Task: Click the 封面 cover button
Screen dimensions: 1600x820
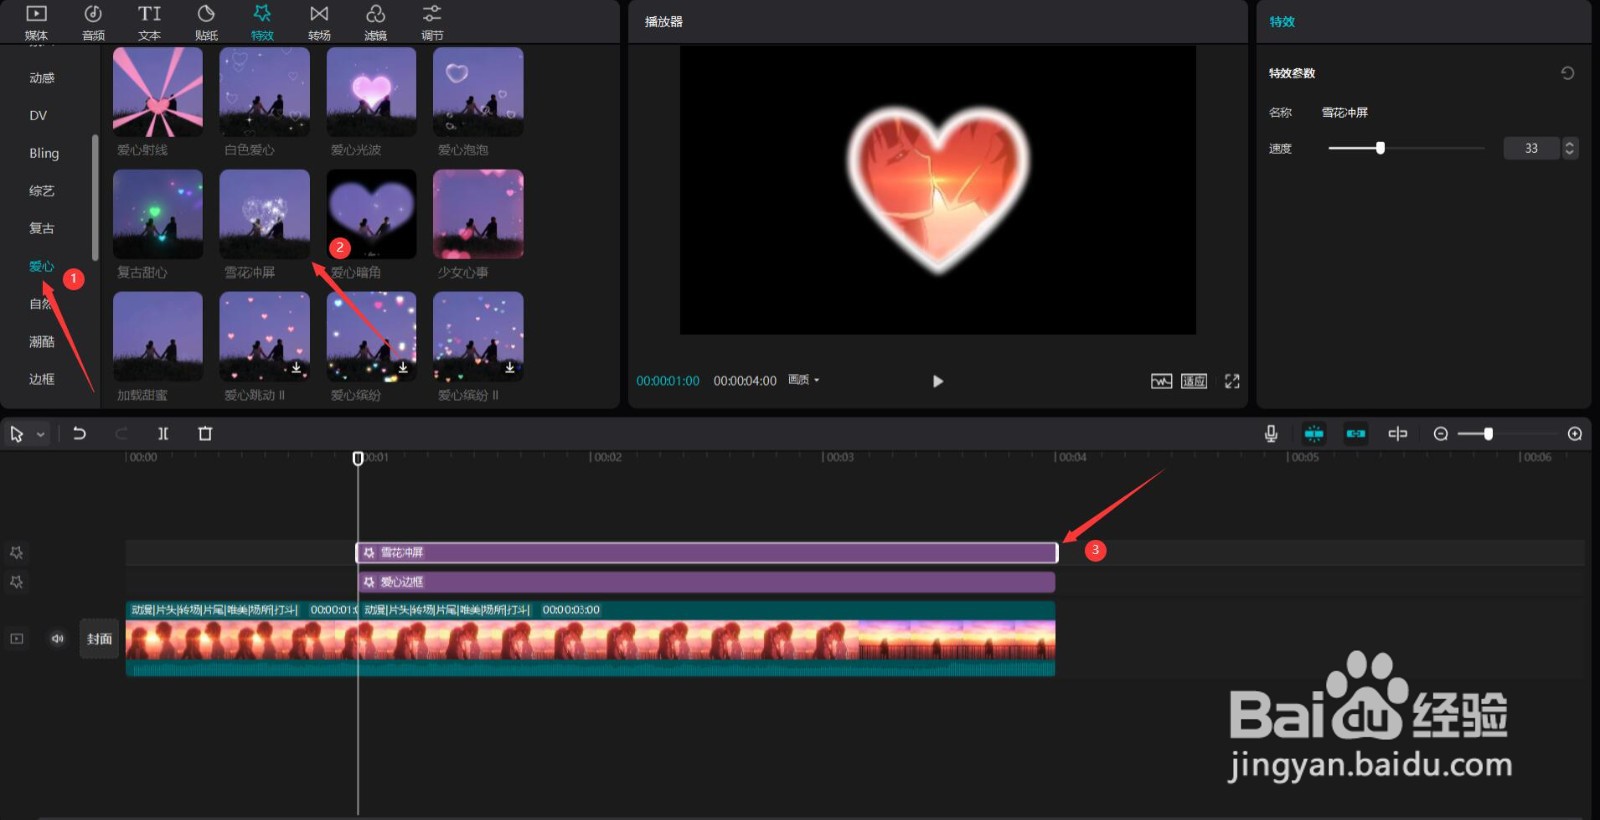Action: [99, 639]
